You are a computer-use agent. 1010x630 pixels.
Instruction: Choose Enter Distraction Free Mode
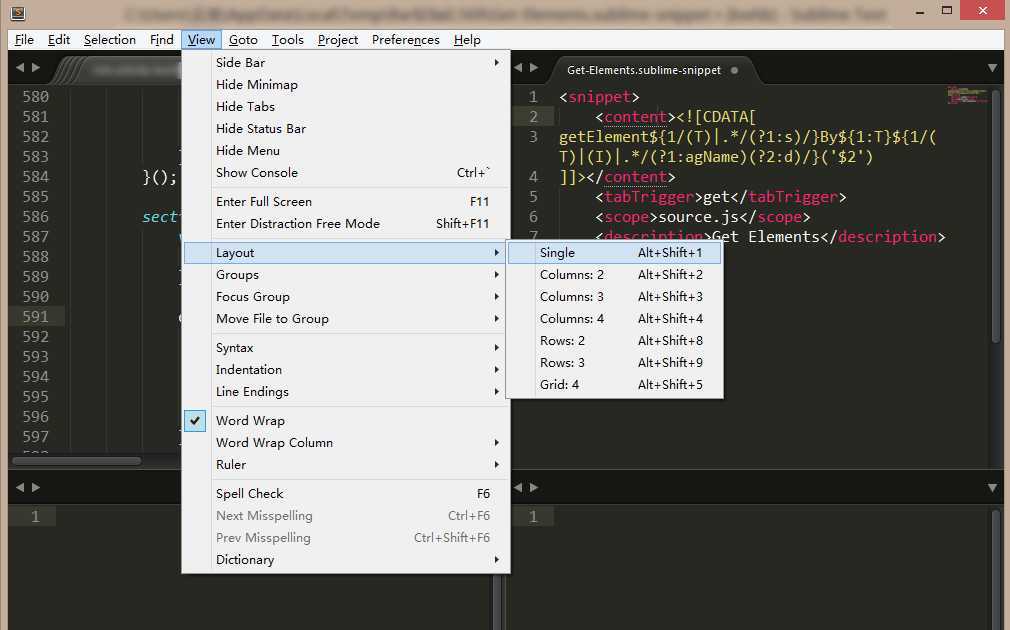(x=346, y=224)
